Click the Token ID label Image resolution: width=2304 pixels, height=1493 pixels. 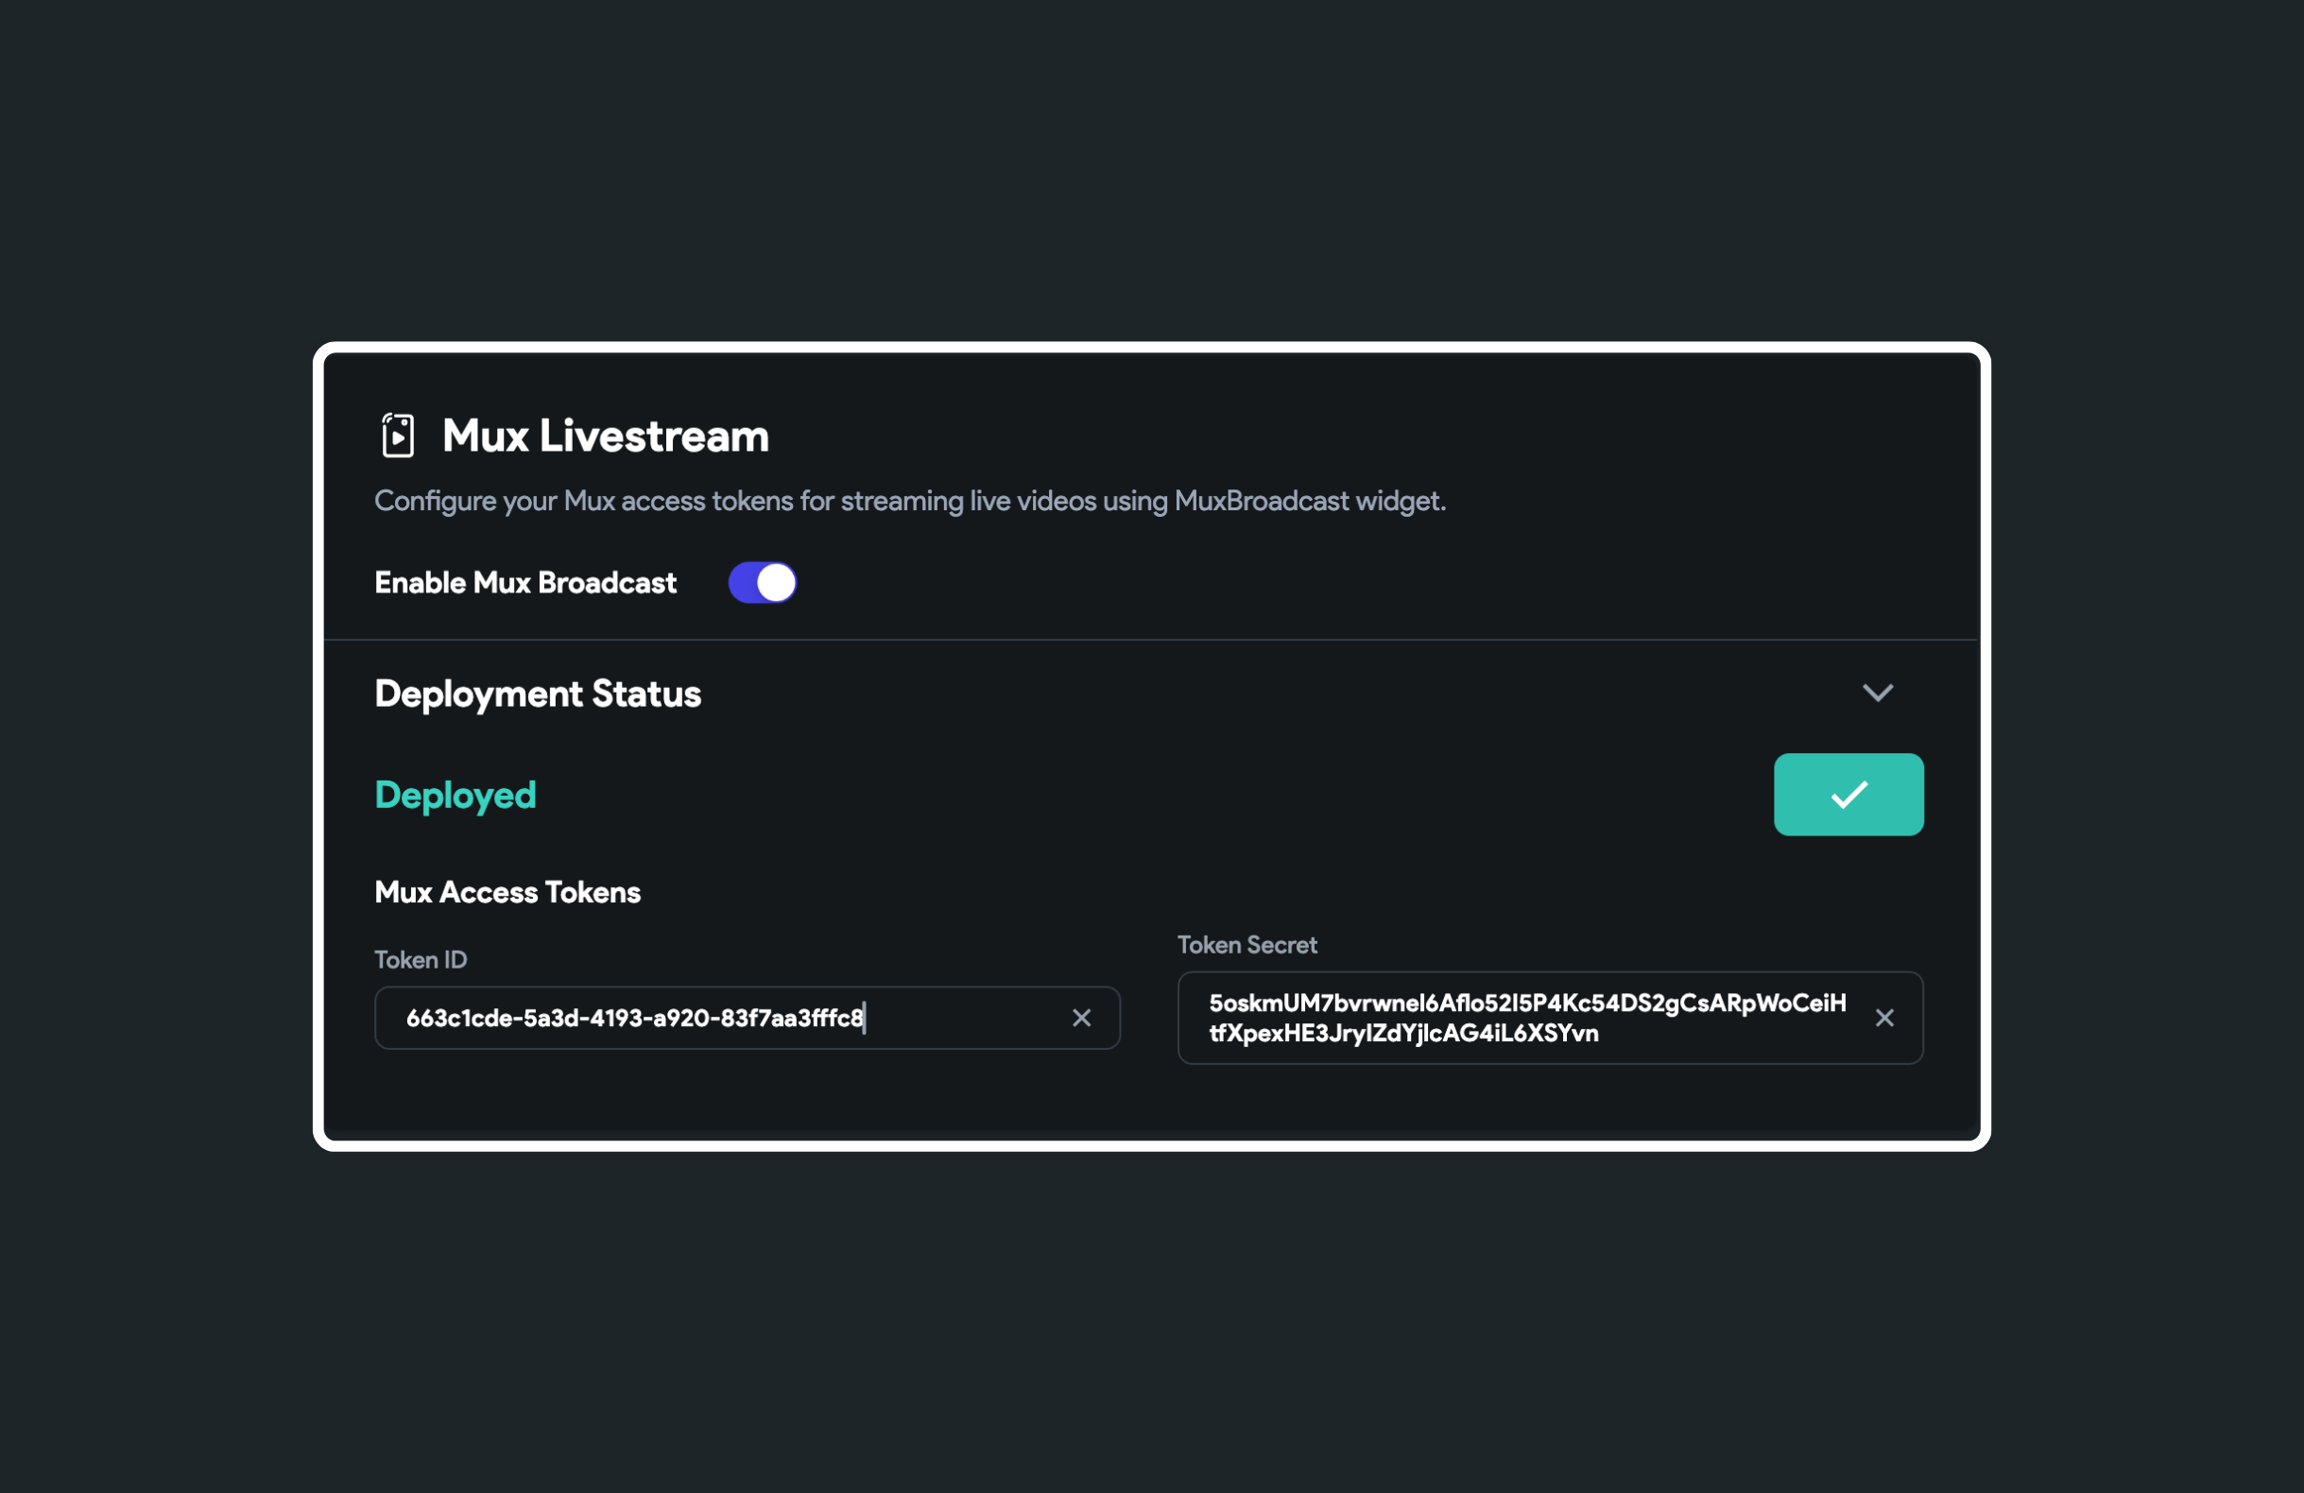421,960
